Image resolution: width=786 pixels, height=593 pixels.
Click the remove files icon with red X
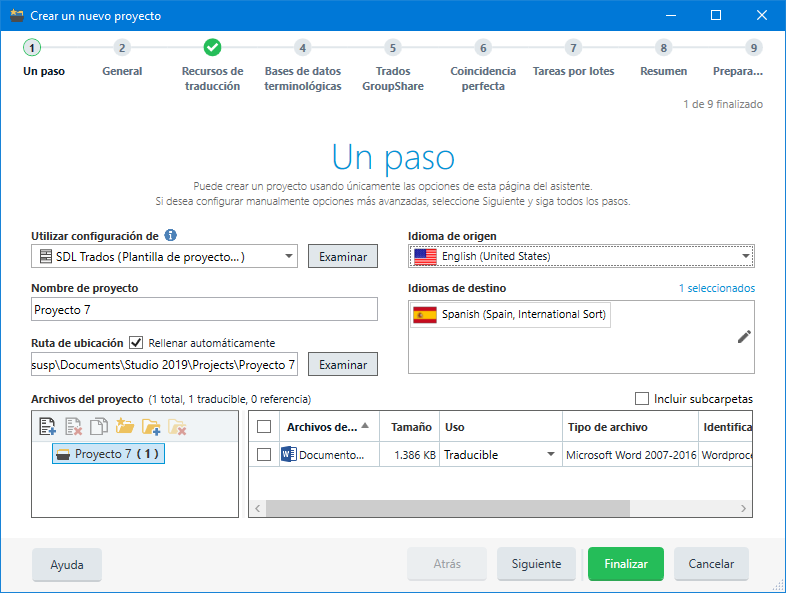point(73,426)
